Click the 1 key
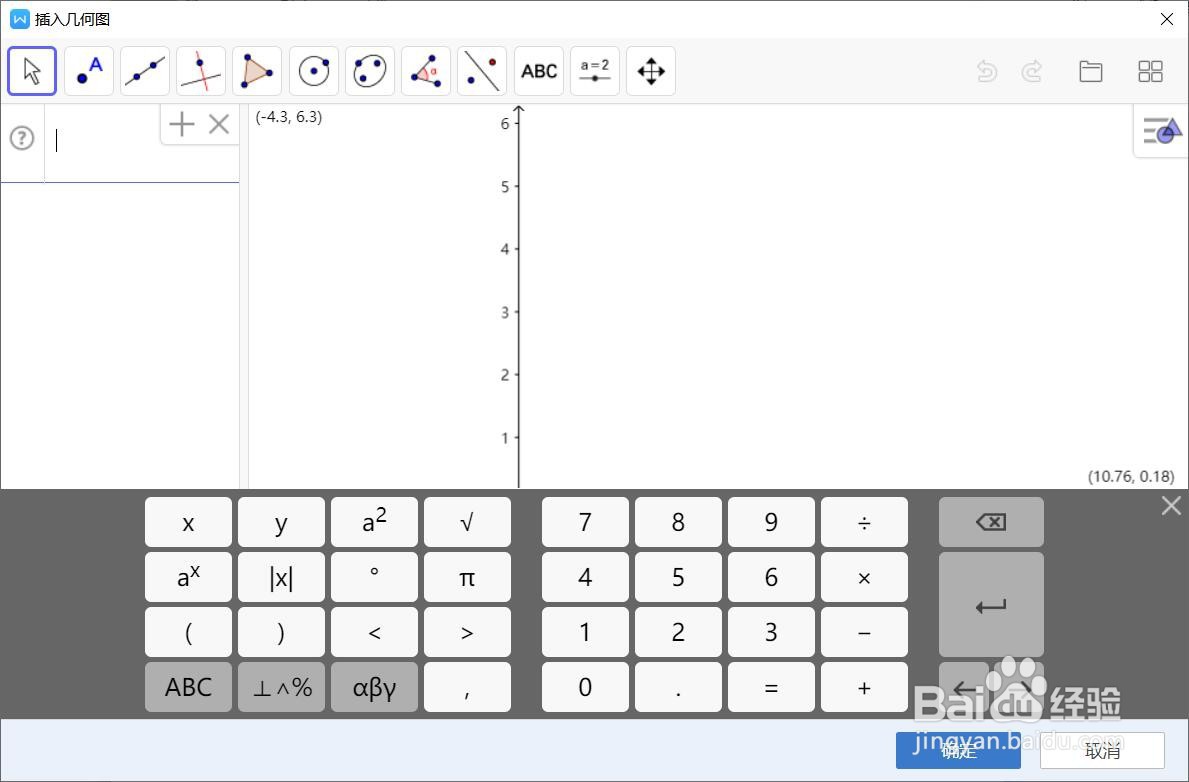Viewport: 1189px width, 782px height. coord(585,632)
